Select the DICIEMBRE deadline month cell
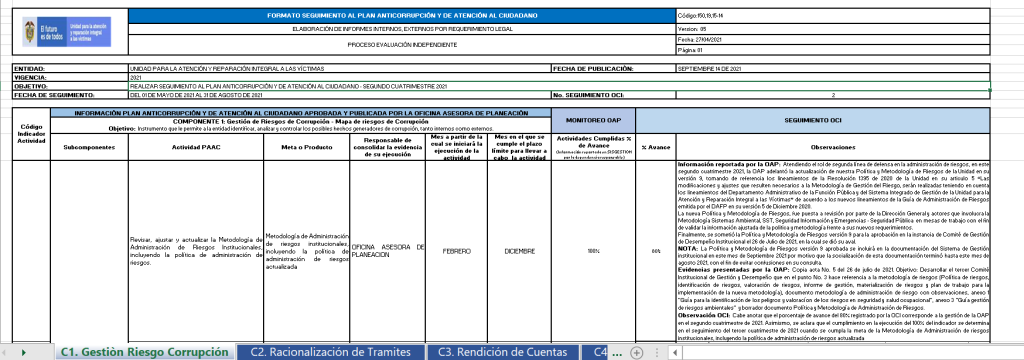 click(x=519, y=252)
